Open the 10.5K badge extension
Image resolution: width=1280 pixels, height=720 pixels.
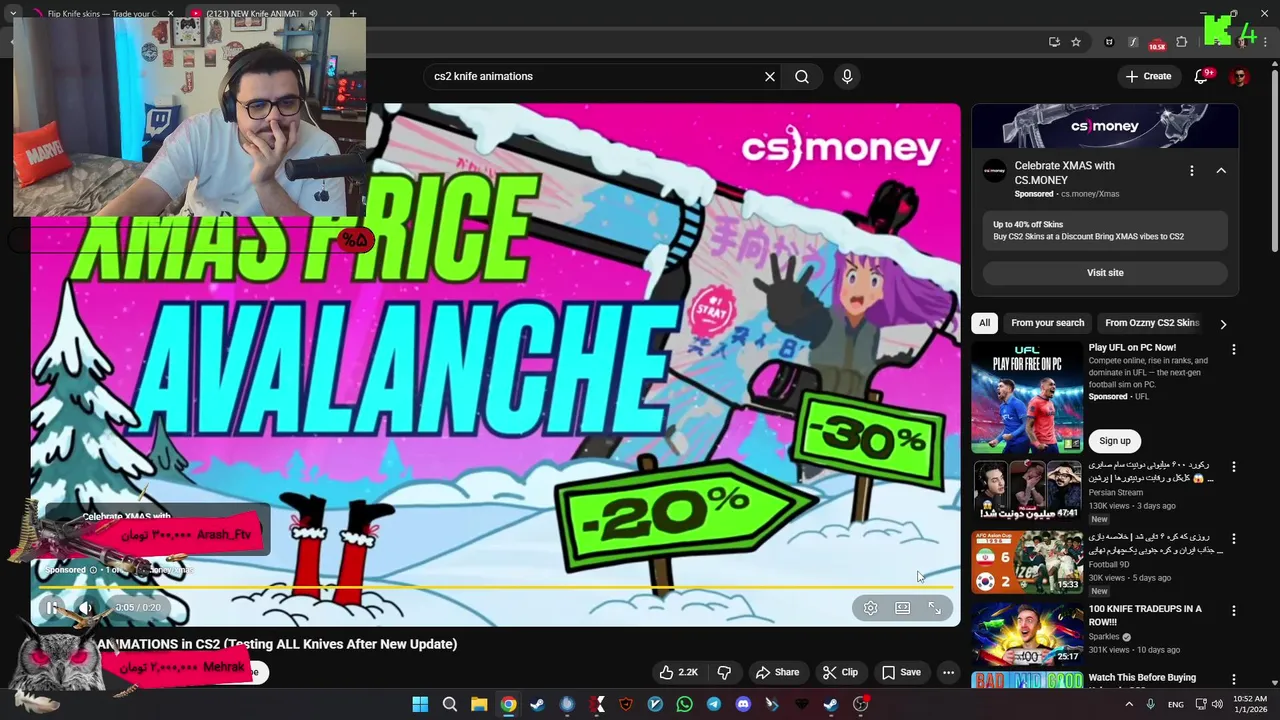[x=1157, y=43]
